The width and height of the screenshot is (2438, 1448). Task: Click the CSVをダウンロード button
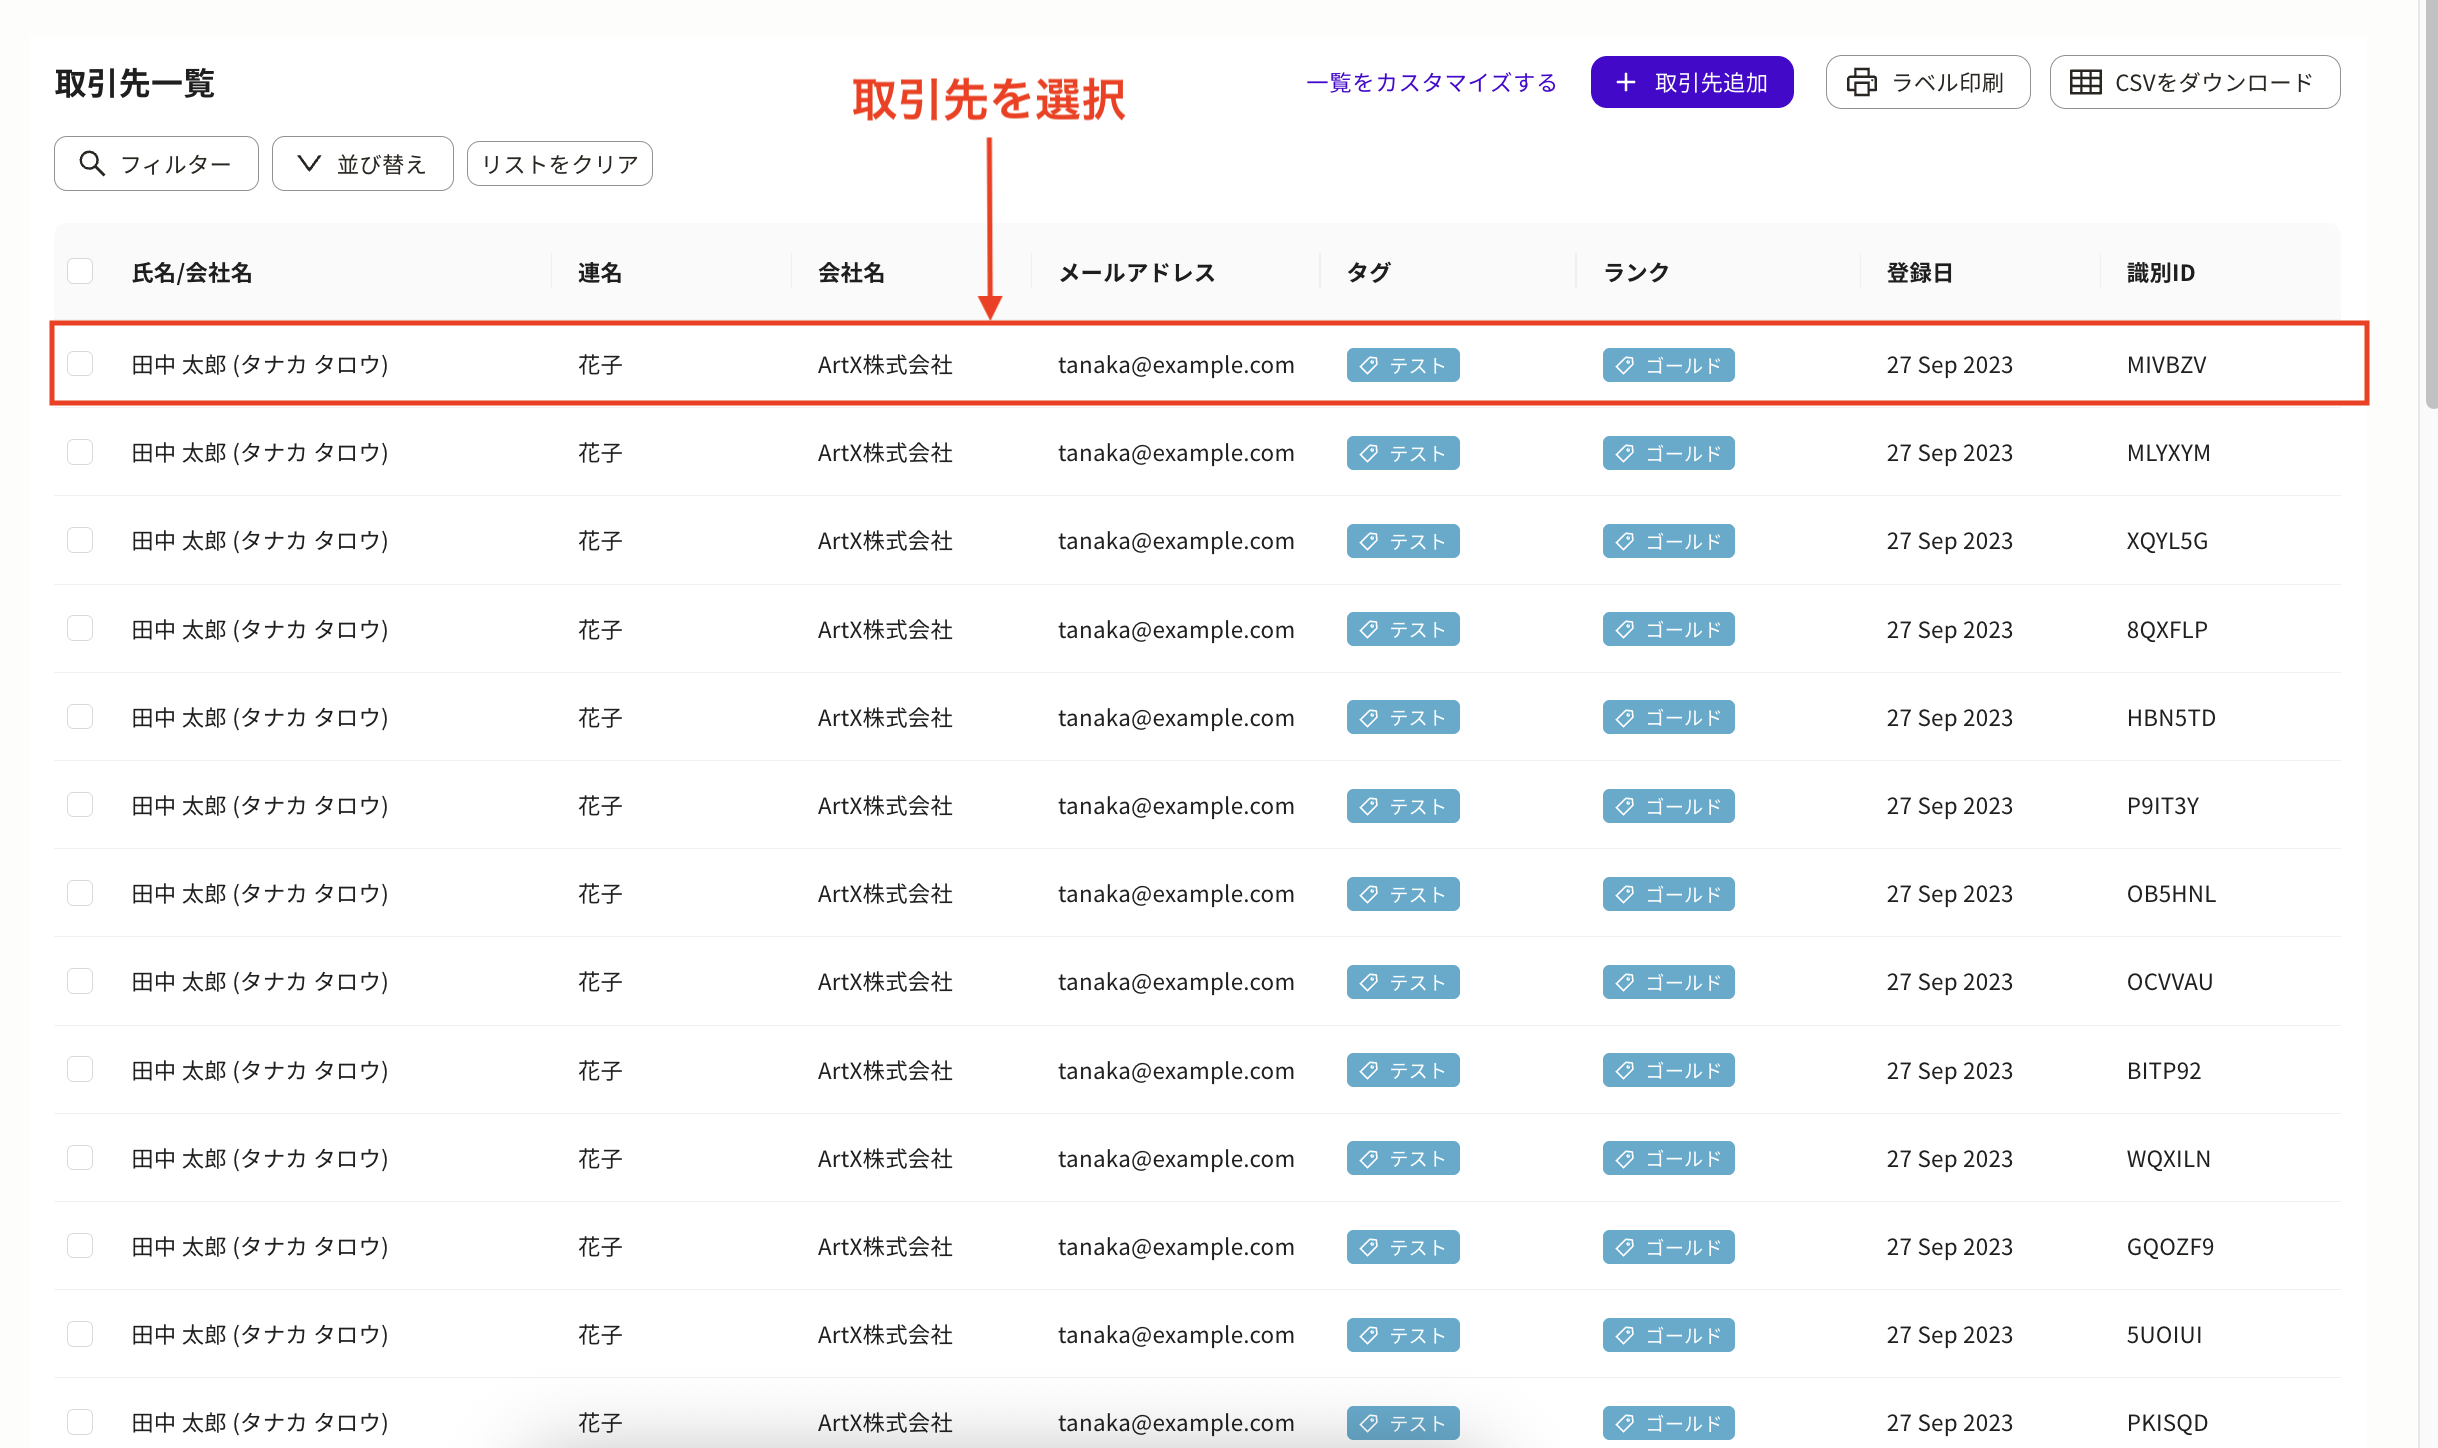[2195, 82]
